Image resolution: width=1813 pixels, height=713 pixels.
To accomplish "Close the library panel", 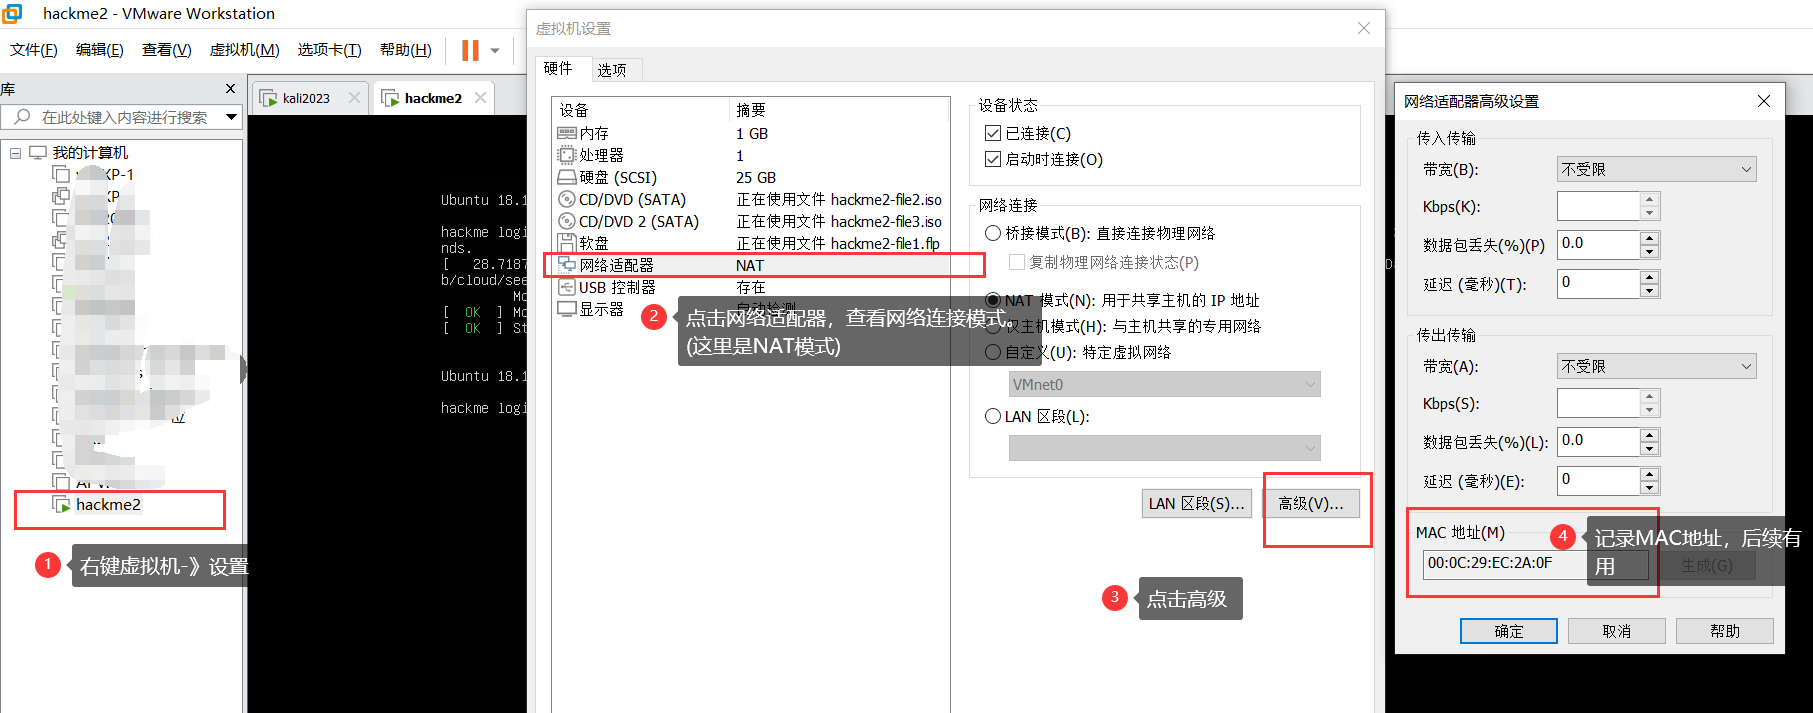I will [x=231, y=89].
